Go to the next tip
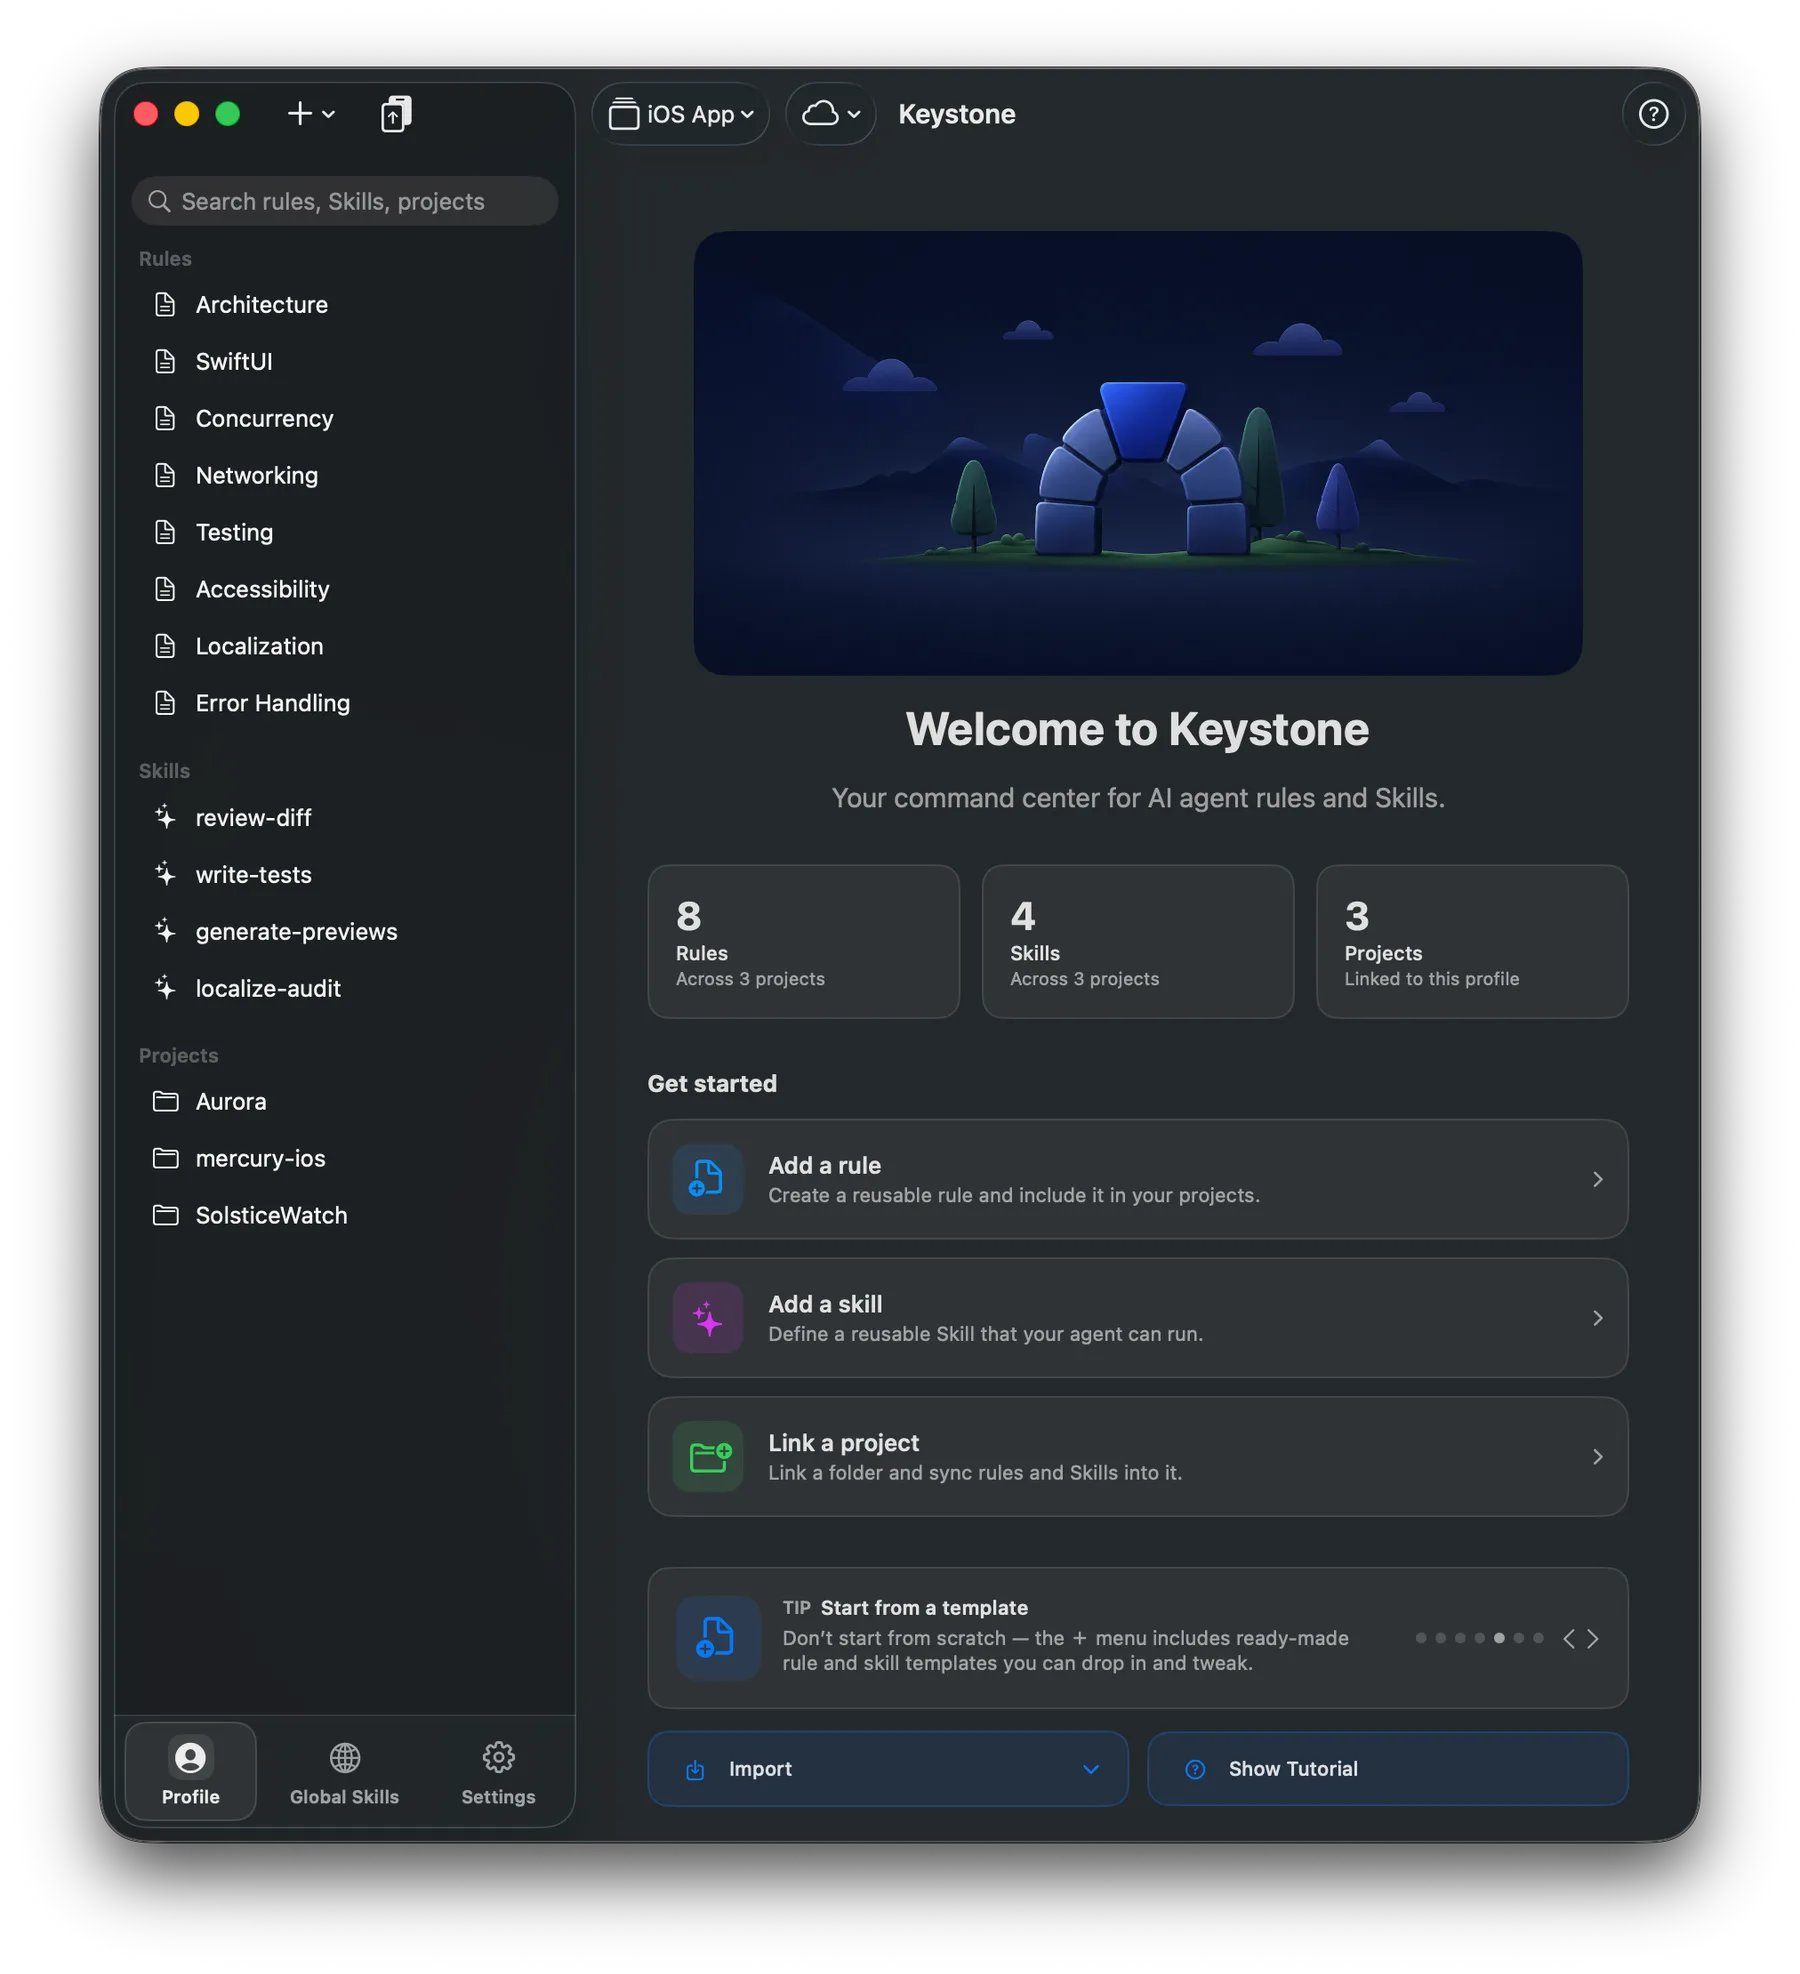 [x=1594, y=1638]
